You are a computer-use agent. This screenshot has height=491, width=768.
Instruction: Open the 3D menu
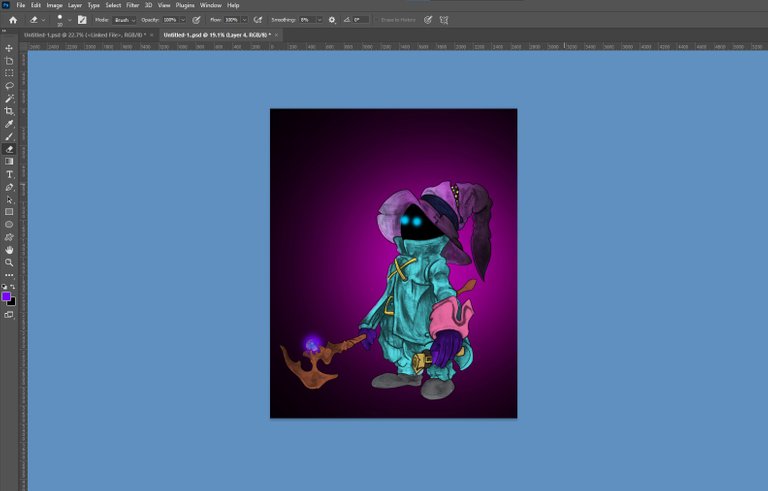[x=148, y=5]
